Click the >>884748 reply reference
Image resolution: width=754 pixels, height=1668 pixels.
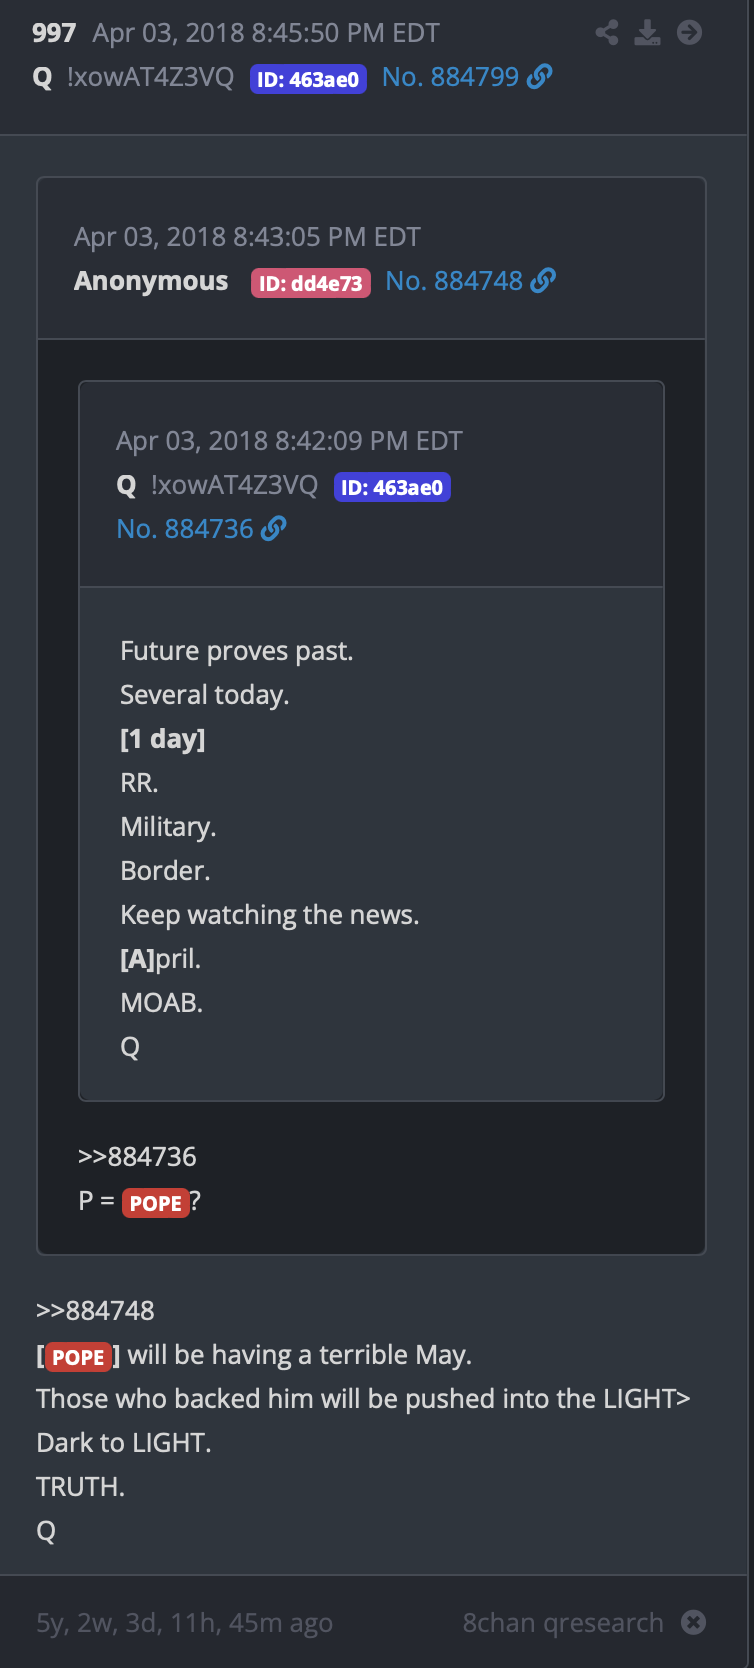pyautogui.click(x=95, y=1311)
